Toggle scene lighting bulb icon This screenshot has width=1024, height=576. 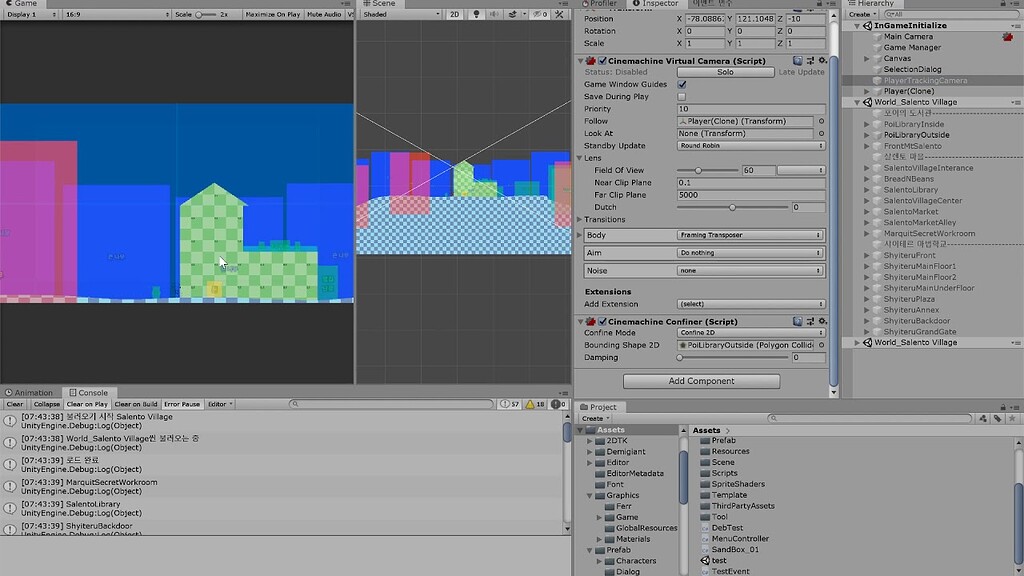coord(477,14)
